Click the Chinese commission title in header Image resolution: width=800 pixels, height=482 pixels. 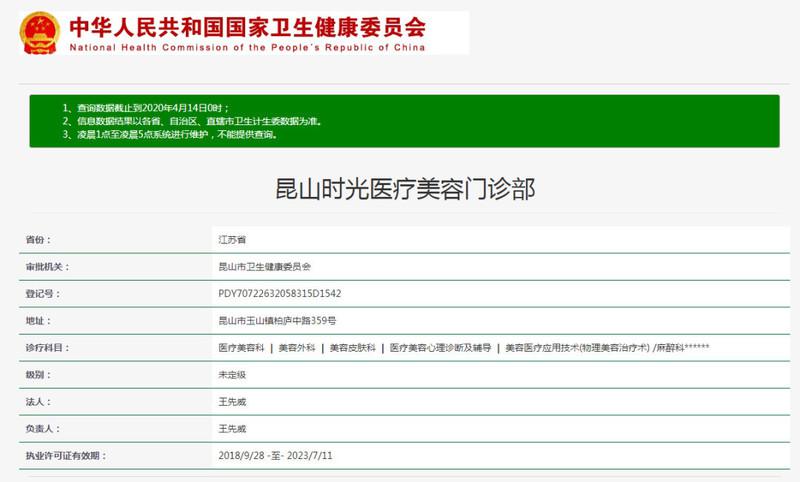point(247,25)
